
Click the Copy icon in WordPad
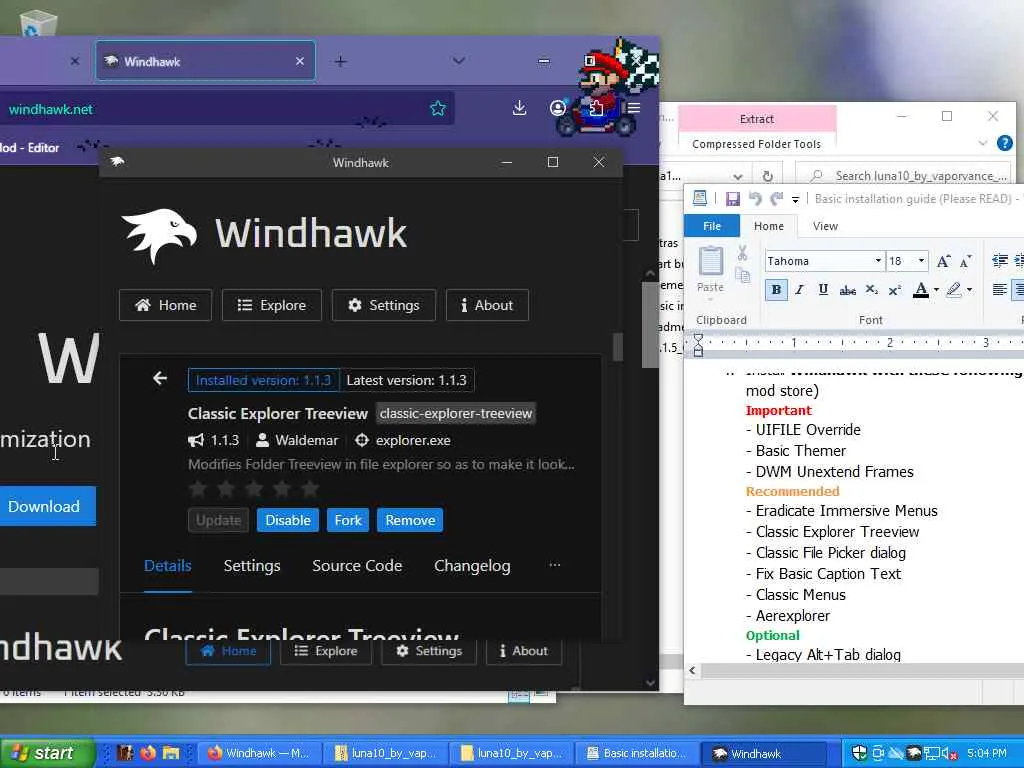743,274
